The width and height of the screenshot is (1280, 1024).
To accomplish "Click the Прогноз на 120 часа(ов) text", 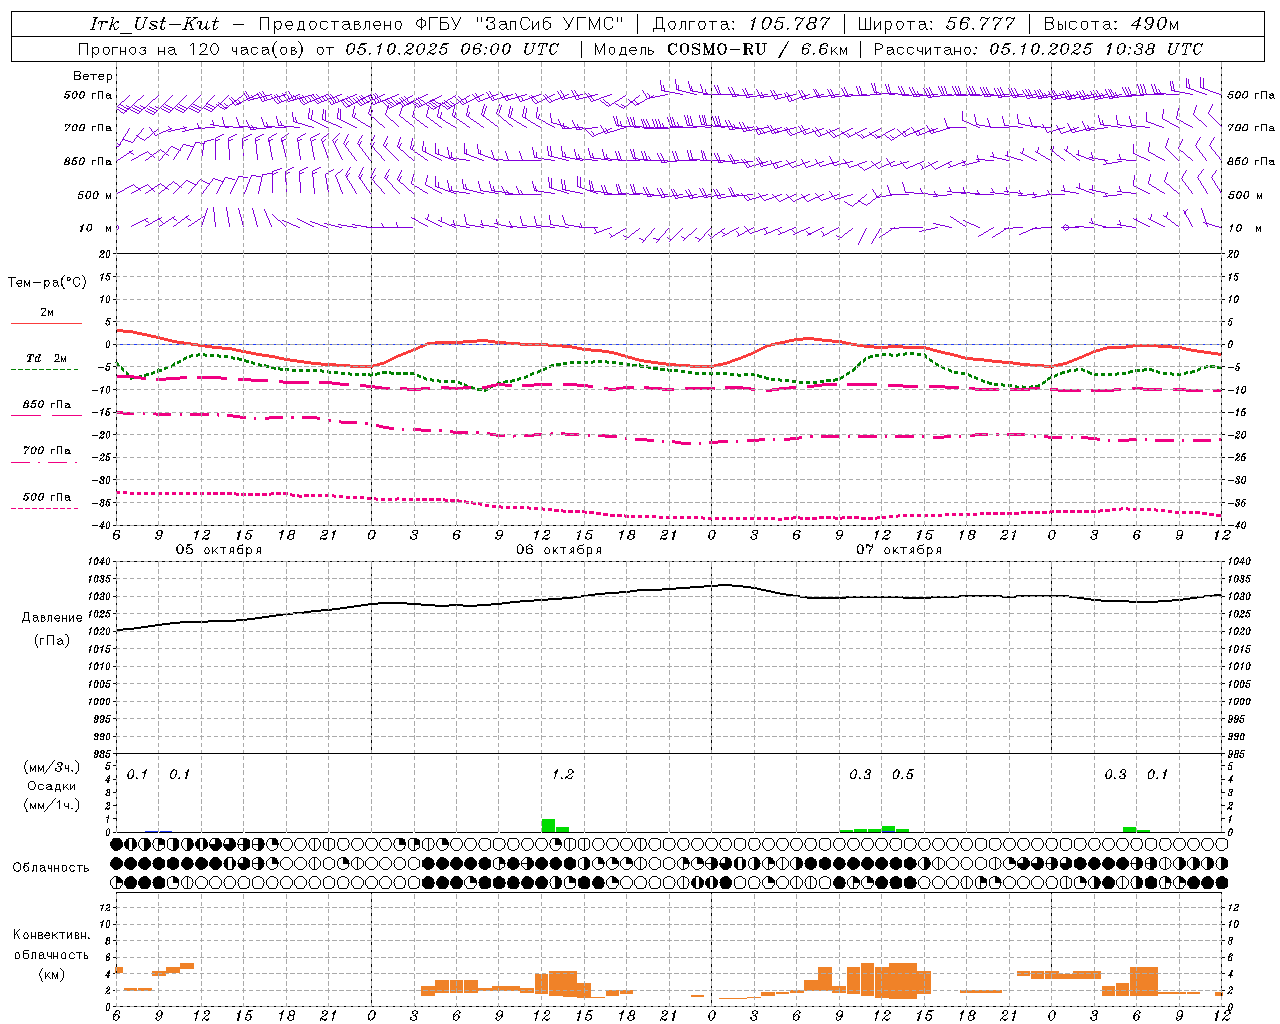I will pos(193,49).
